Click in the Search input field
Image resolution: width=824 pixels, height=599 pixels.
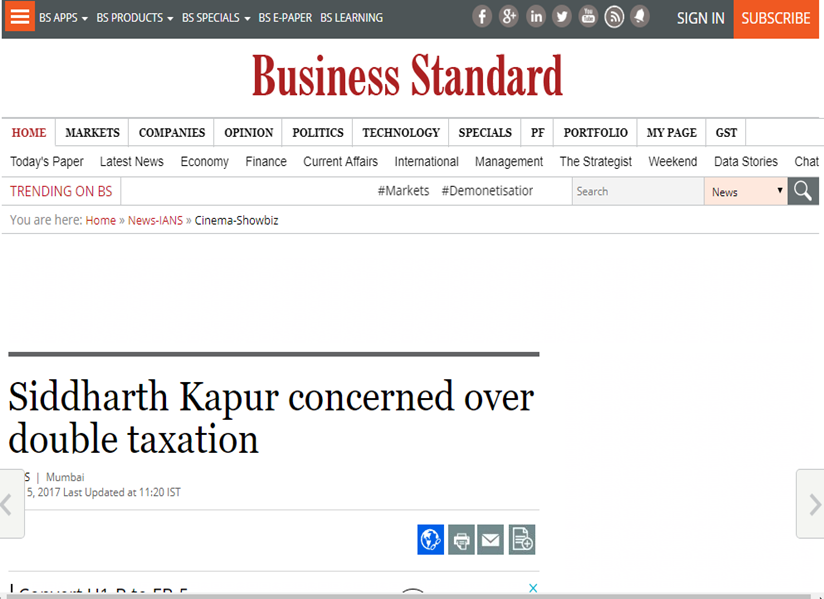(x=638, y=191)
